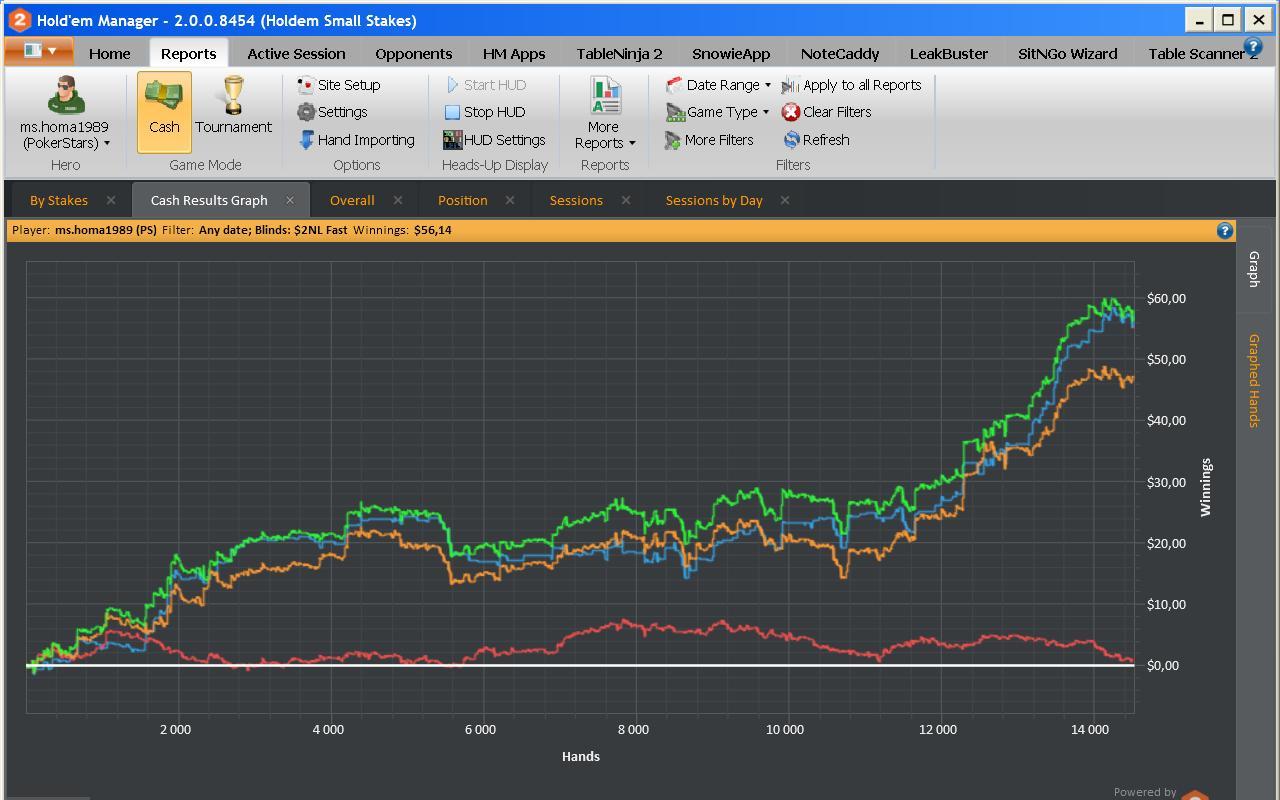The height and width of the screenshot is (800, 1280).
Task: Click the Reports ribbon tab
Action: (x=188, y=54)
